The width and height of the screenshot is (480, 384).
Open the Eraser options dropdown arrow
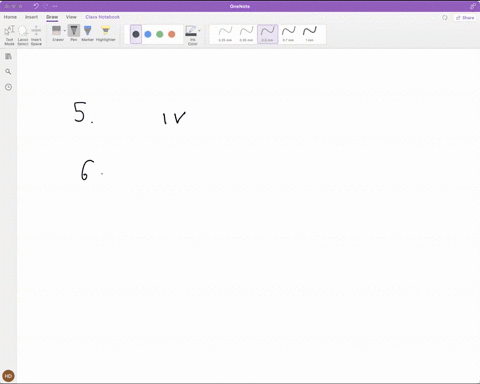(x=65, y=31)
